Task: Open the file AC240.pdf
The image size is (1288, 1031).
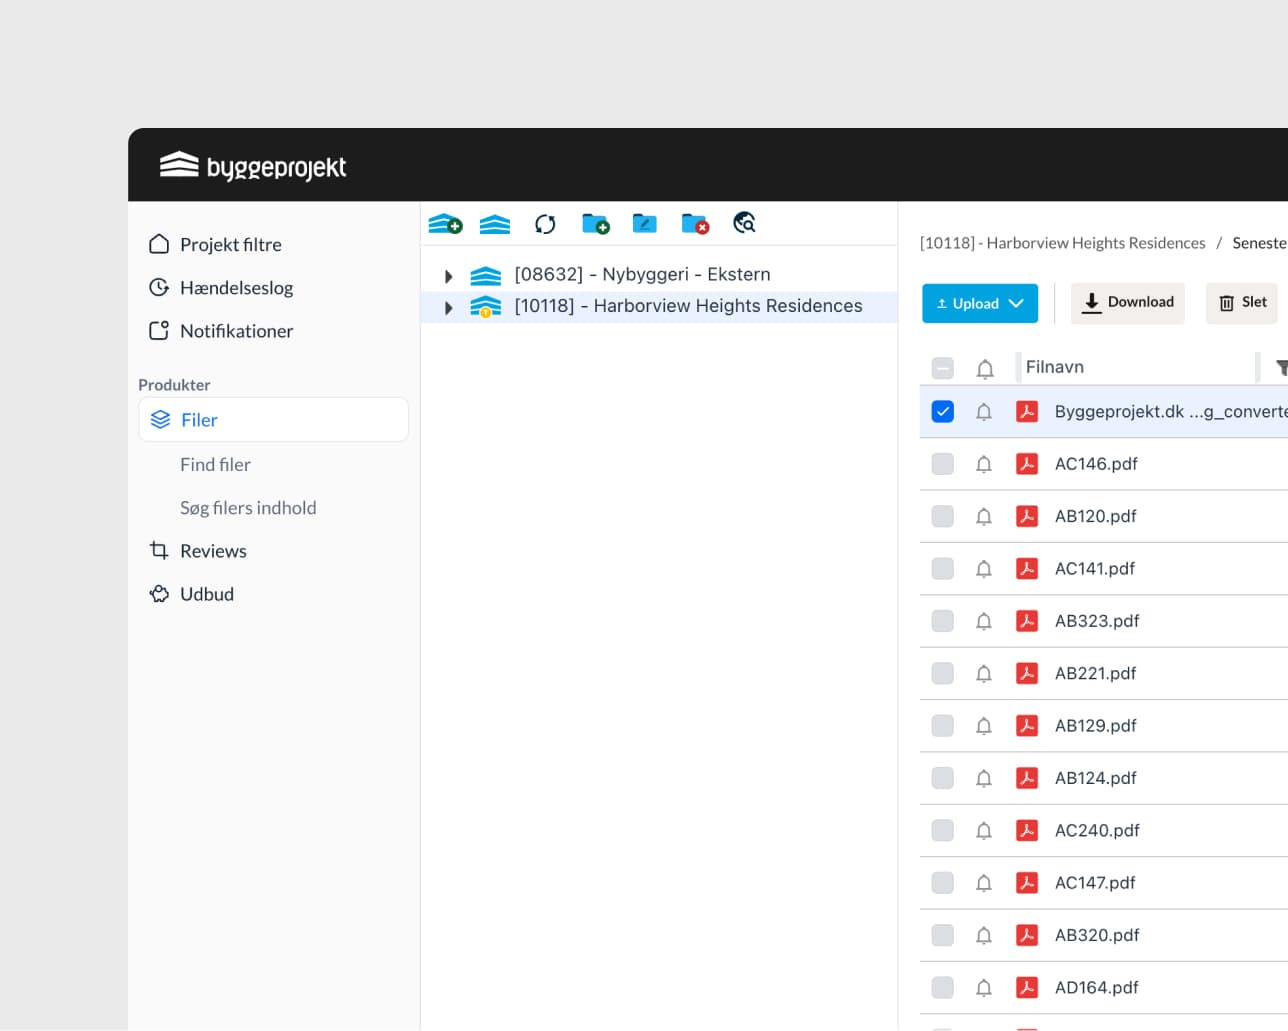Action: point(1097,830)
